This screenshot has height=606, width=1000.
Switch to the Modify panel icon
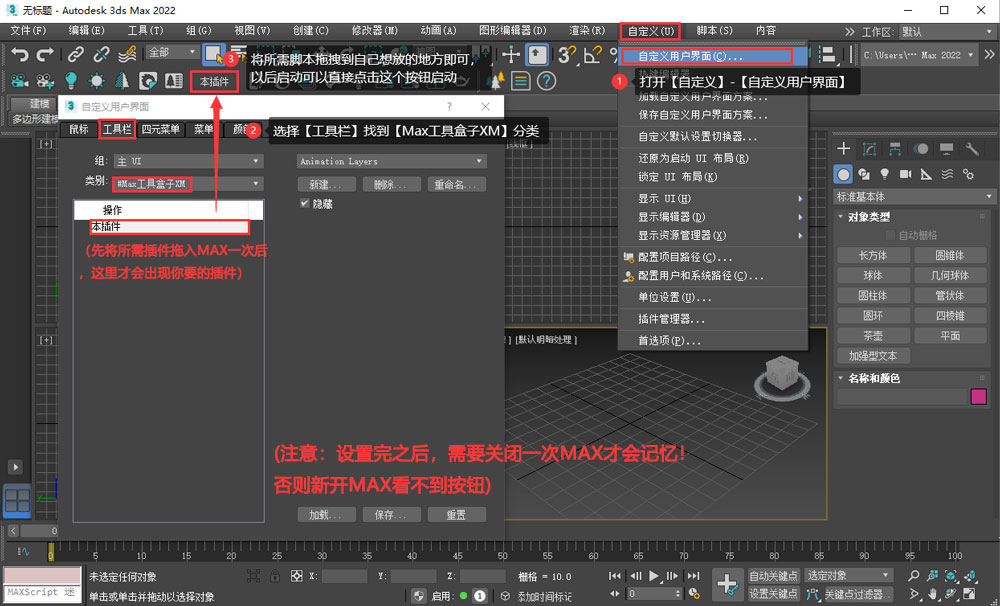coord(869,149)
